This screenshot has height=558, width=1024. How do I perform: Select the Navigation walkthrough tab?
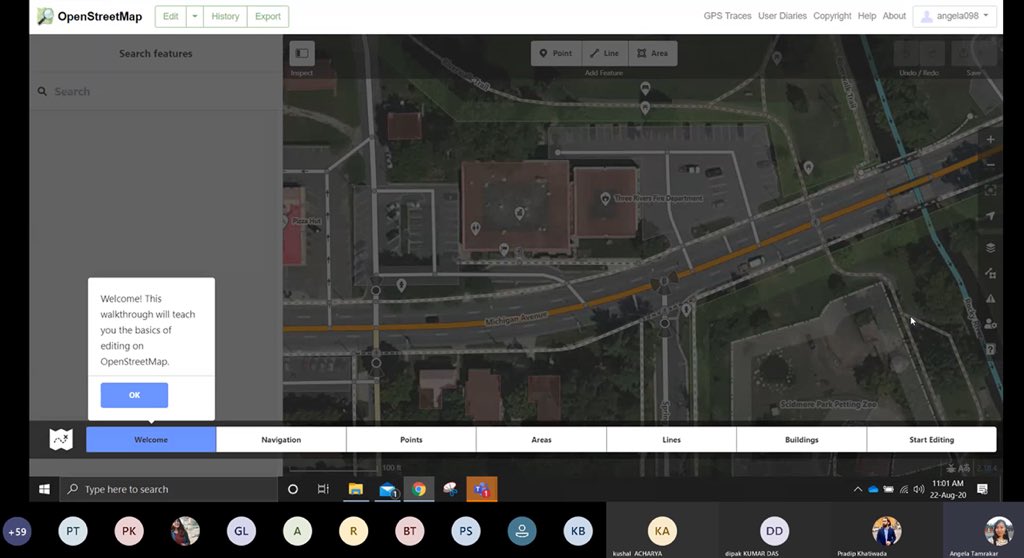(281, 440)
